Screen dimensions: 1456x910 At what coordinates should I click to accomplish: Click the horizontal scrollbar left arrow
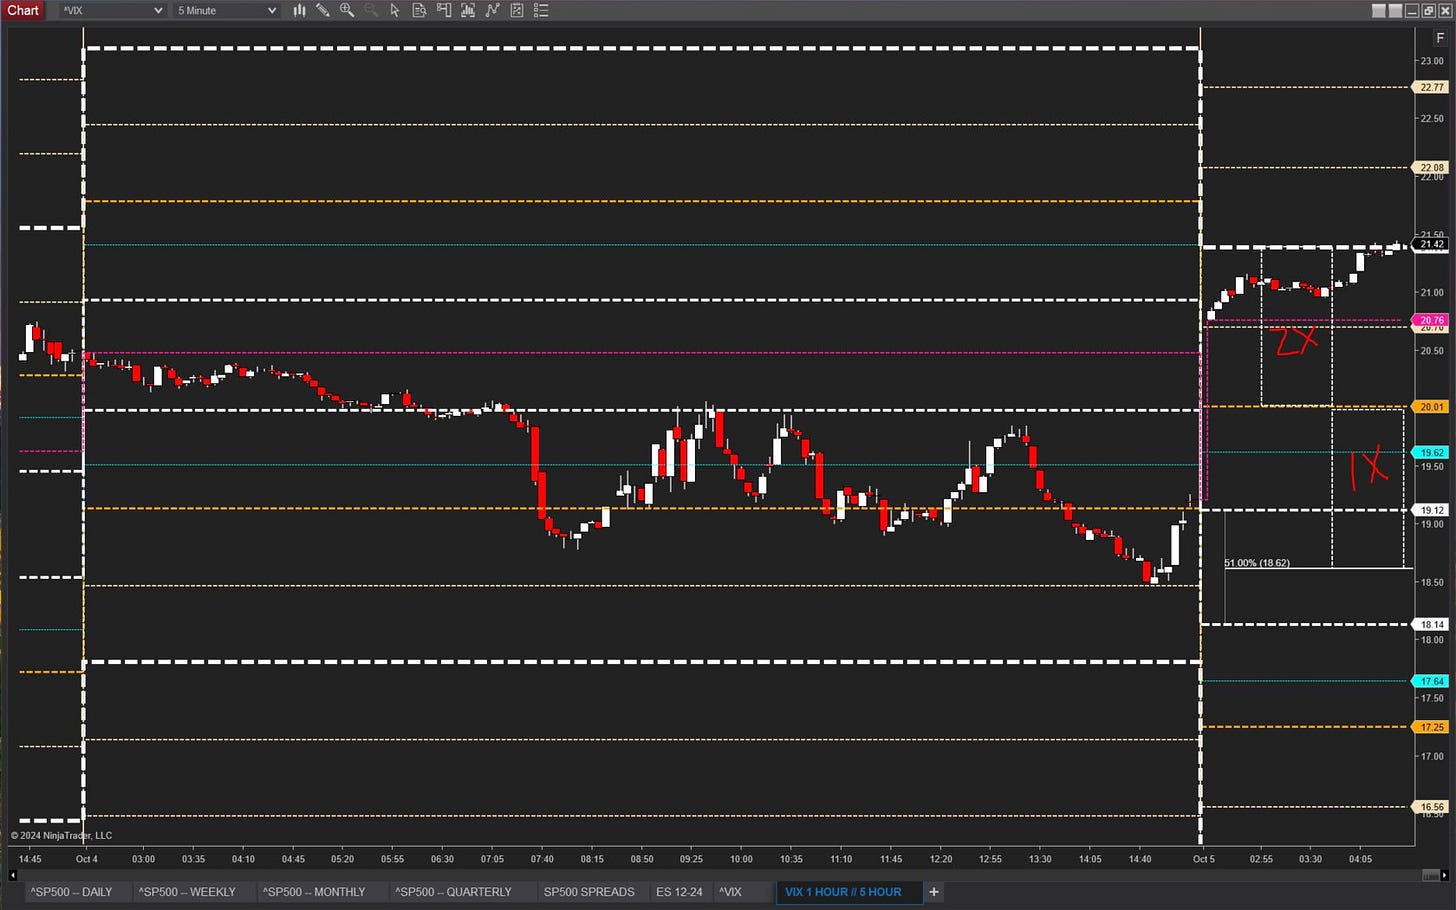coord(12,875)
